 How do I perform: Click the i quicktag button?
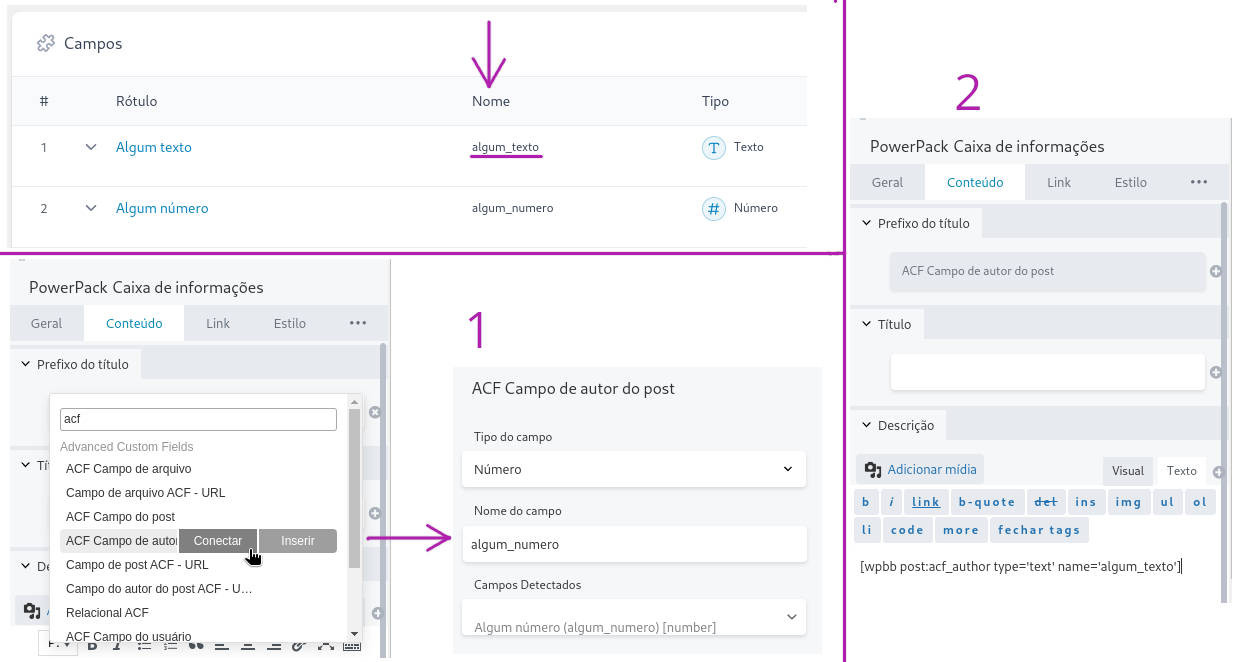pos(892,502)
